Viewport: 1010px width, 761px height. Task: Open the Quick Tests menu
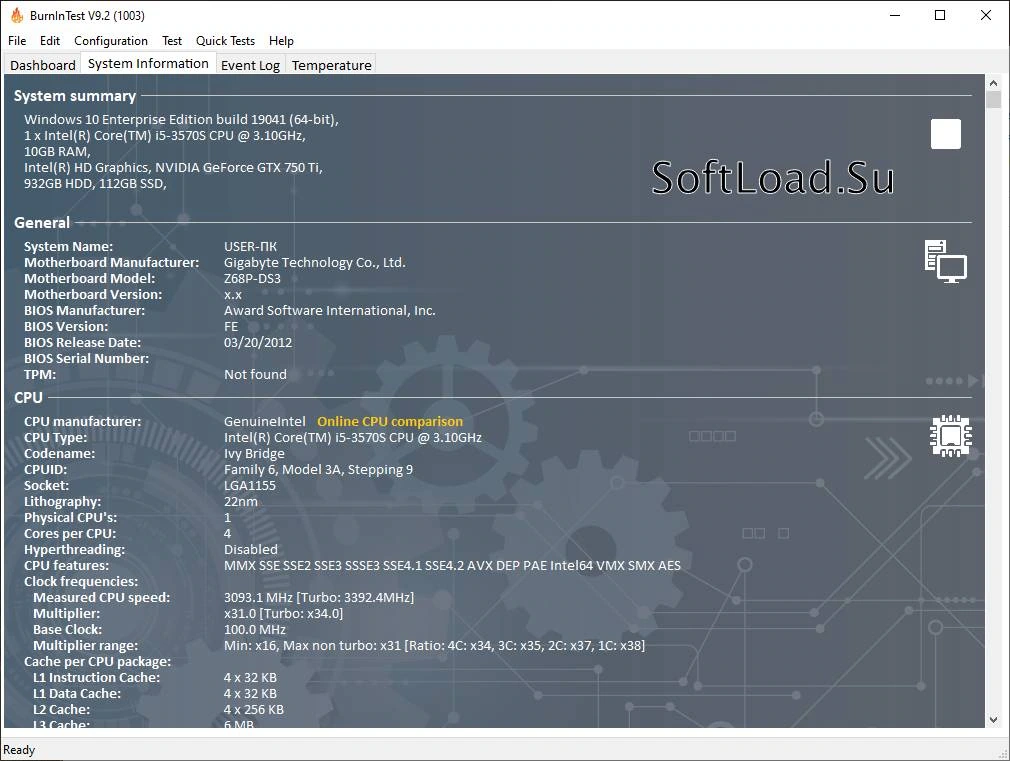[225, 41]
